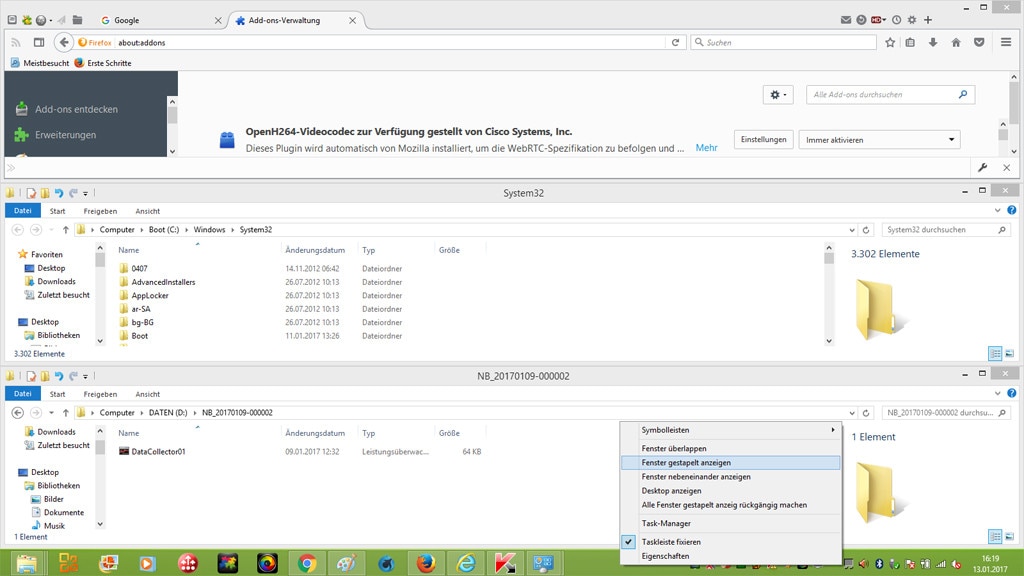This screenshot has width=1024, height=576.
Task: Choose Desktop anzeigen menu entry
Action: (x=731, y=490)
